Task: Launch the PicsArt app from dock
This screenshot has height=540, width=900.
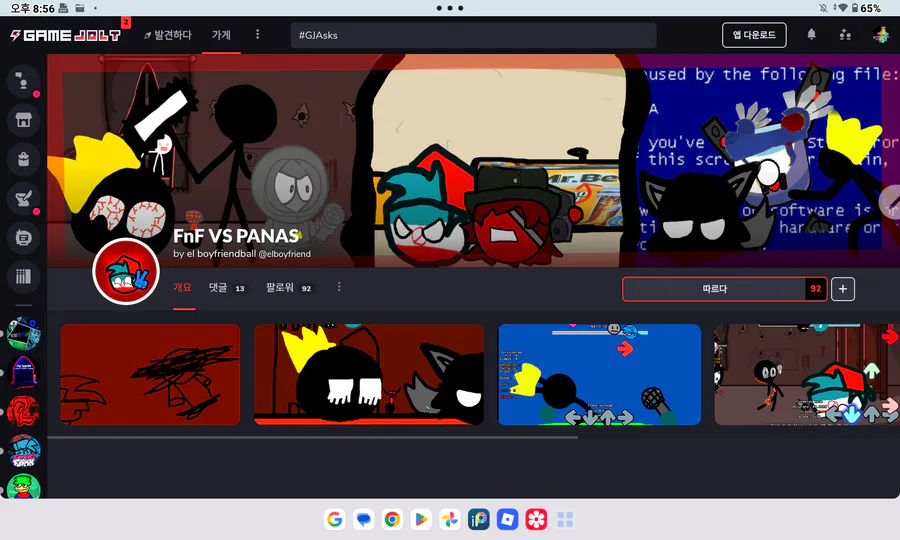Action: (x=479, y=519)
